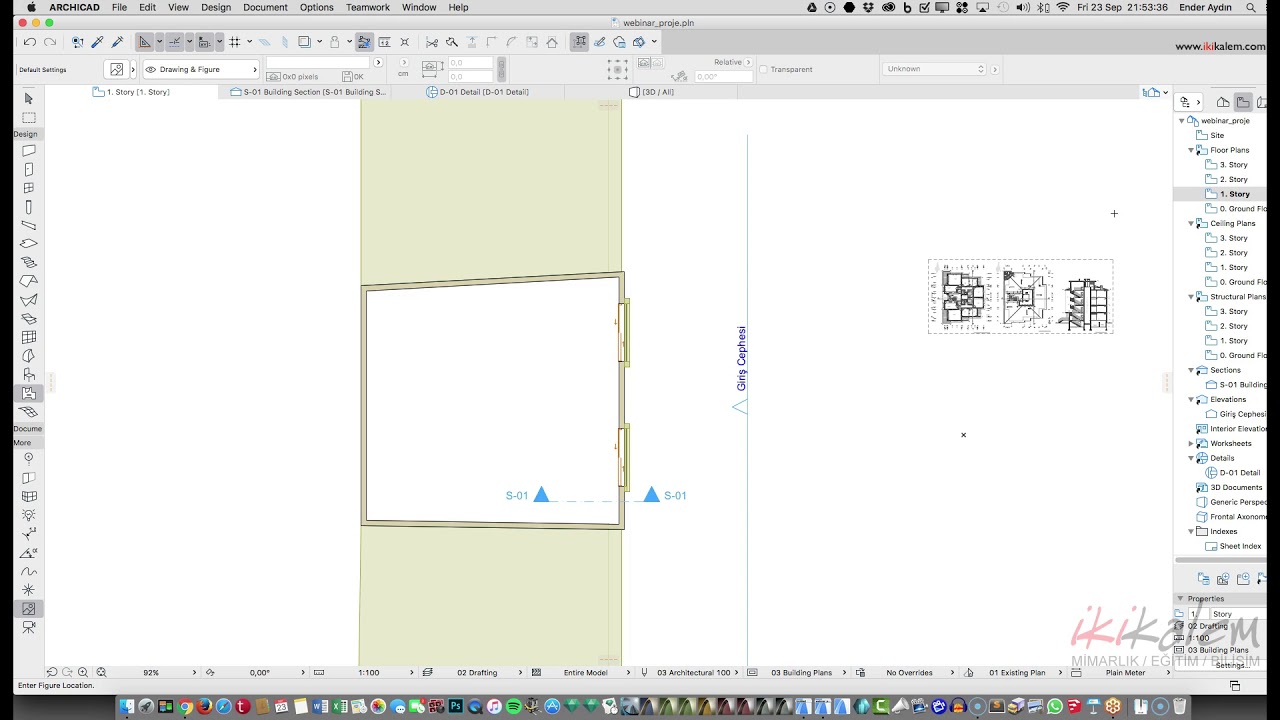The image size is (1280, 720).
Task: Activate the Inject Parameters syringe
Action: tap(117, 42)
